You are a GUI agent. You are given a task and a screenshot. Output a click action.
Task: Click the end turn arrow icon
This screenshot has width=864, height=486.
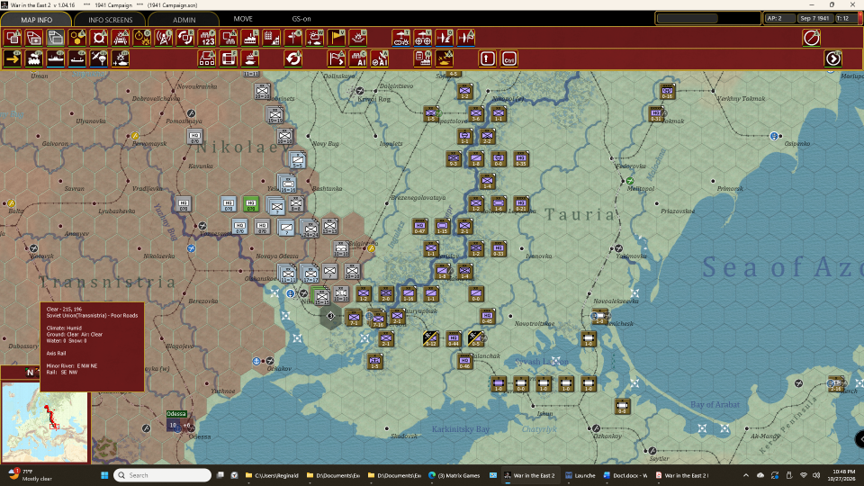(x=833, y=58)
